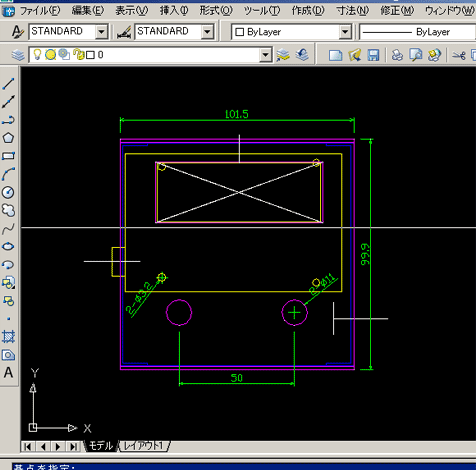Viewport: 476px width, 470px height.
Task: Toggle layer 0 lock icon
Action: click(78, 54)
